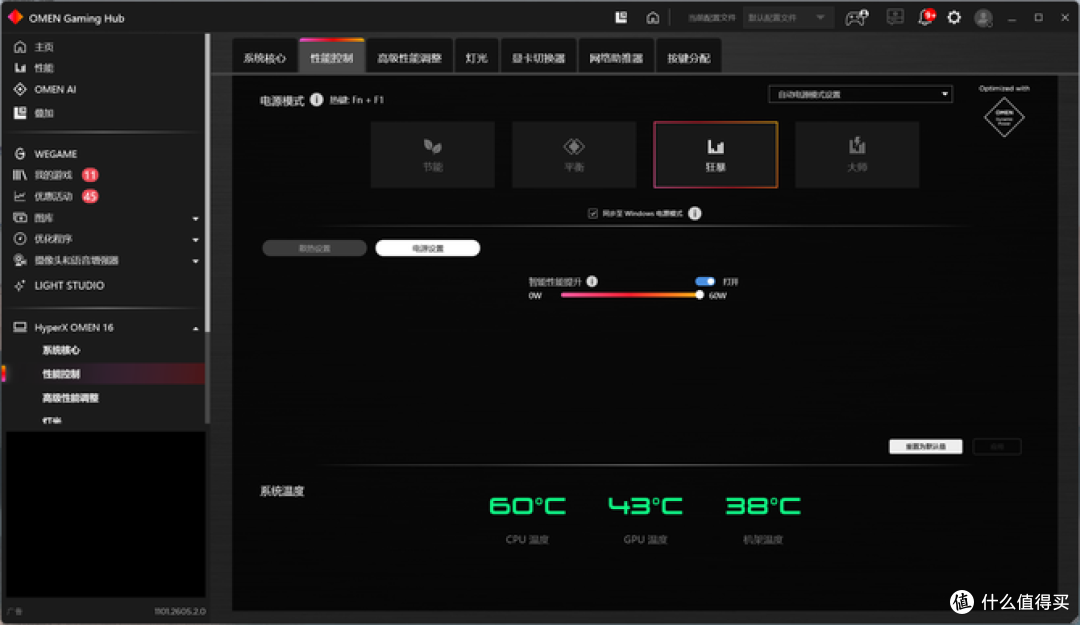Switch to the 散热设置 thermal settings pill

pos(315,248)
